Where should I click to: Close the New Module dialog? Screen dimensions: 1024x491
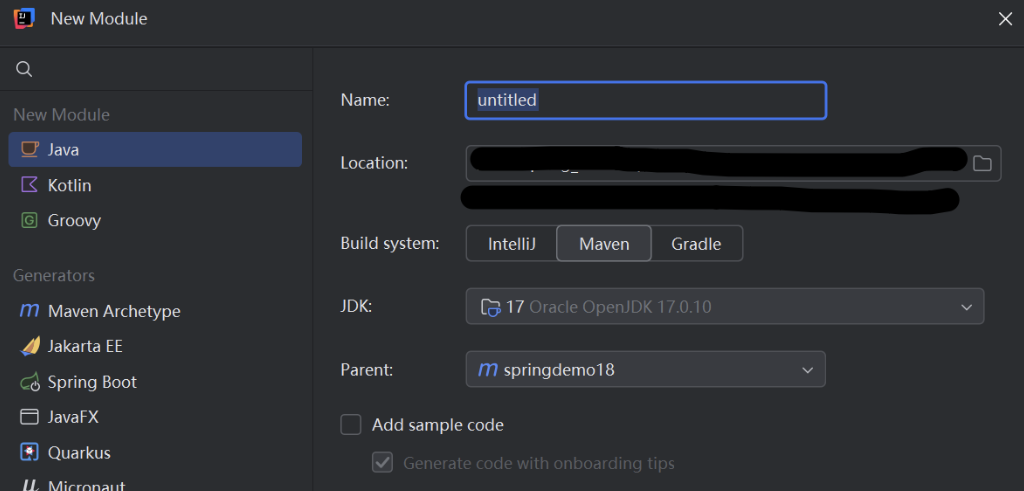point(1005,19)
